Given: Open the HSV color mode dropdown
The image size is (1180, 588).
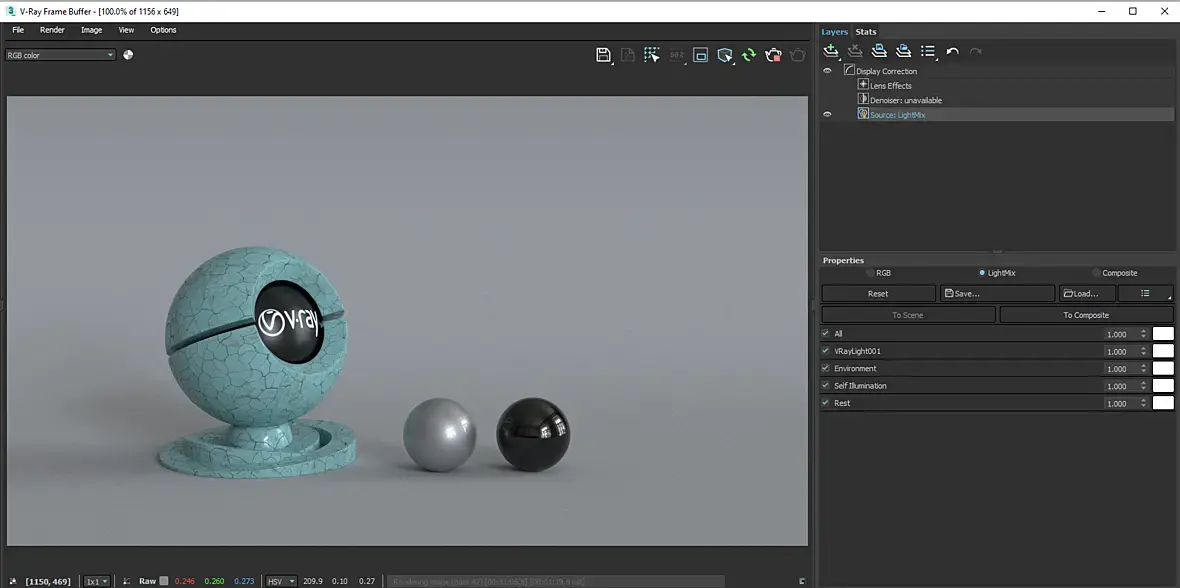Looking at the screenshot, I should click(281, 581).
